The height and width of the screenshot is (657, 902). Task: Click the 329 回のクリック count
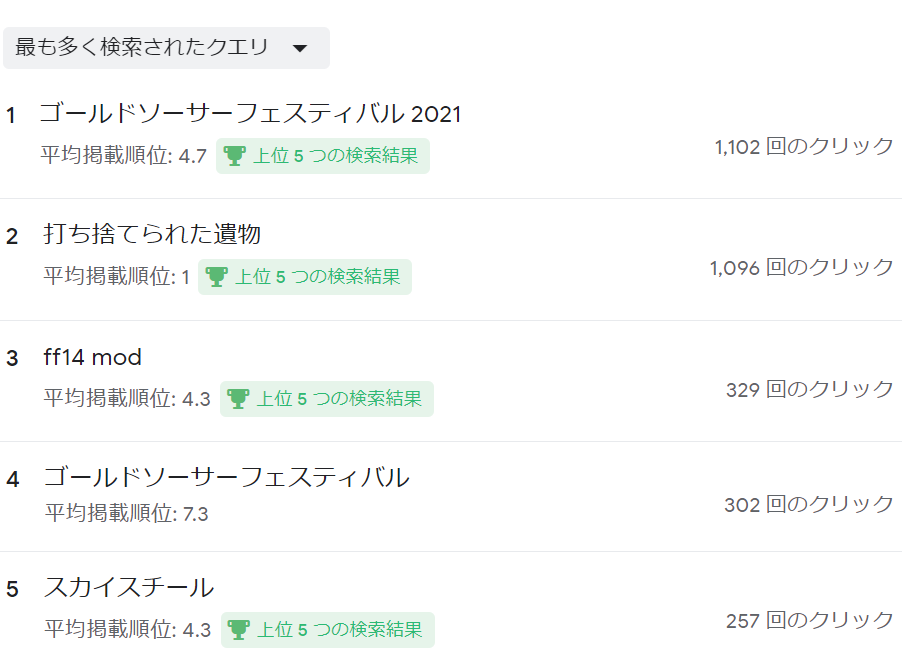(809, 389)
